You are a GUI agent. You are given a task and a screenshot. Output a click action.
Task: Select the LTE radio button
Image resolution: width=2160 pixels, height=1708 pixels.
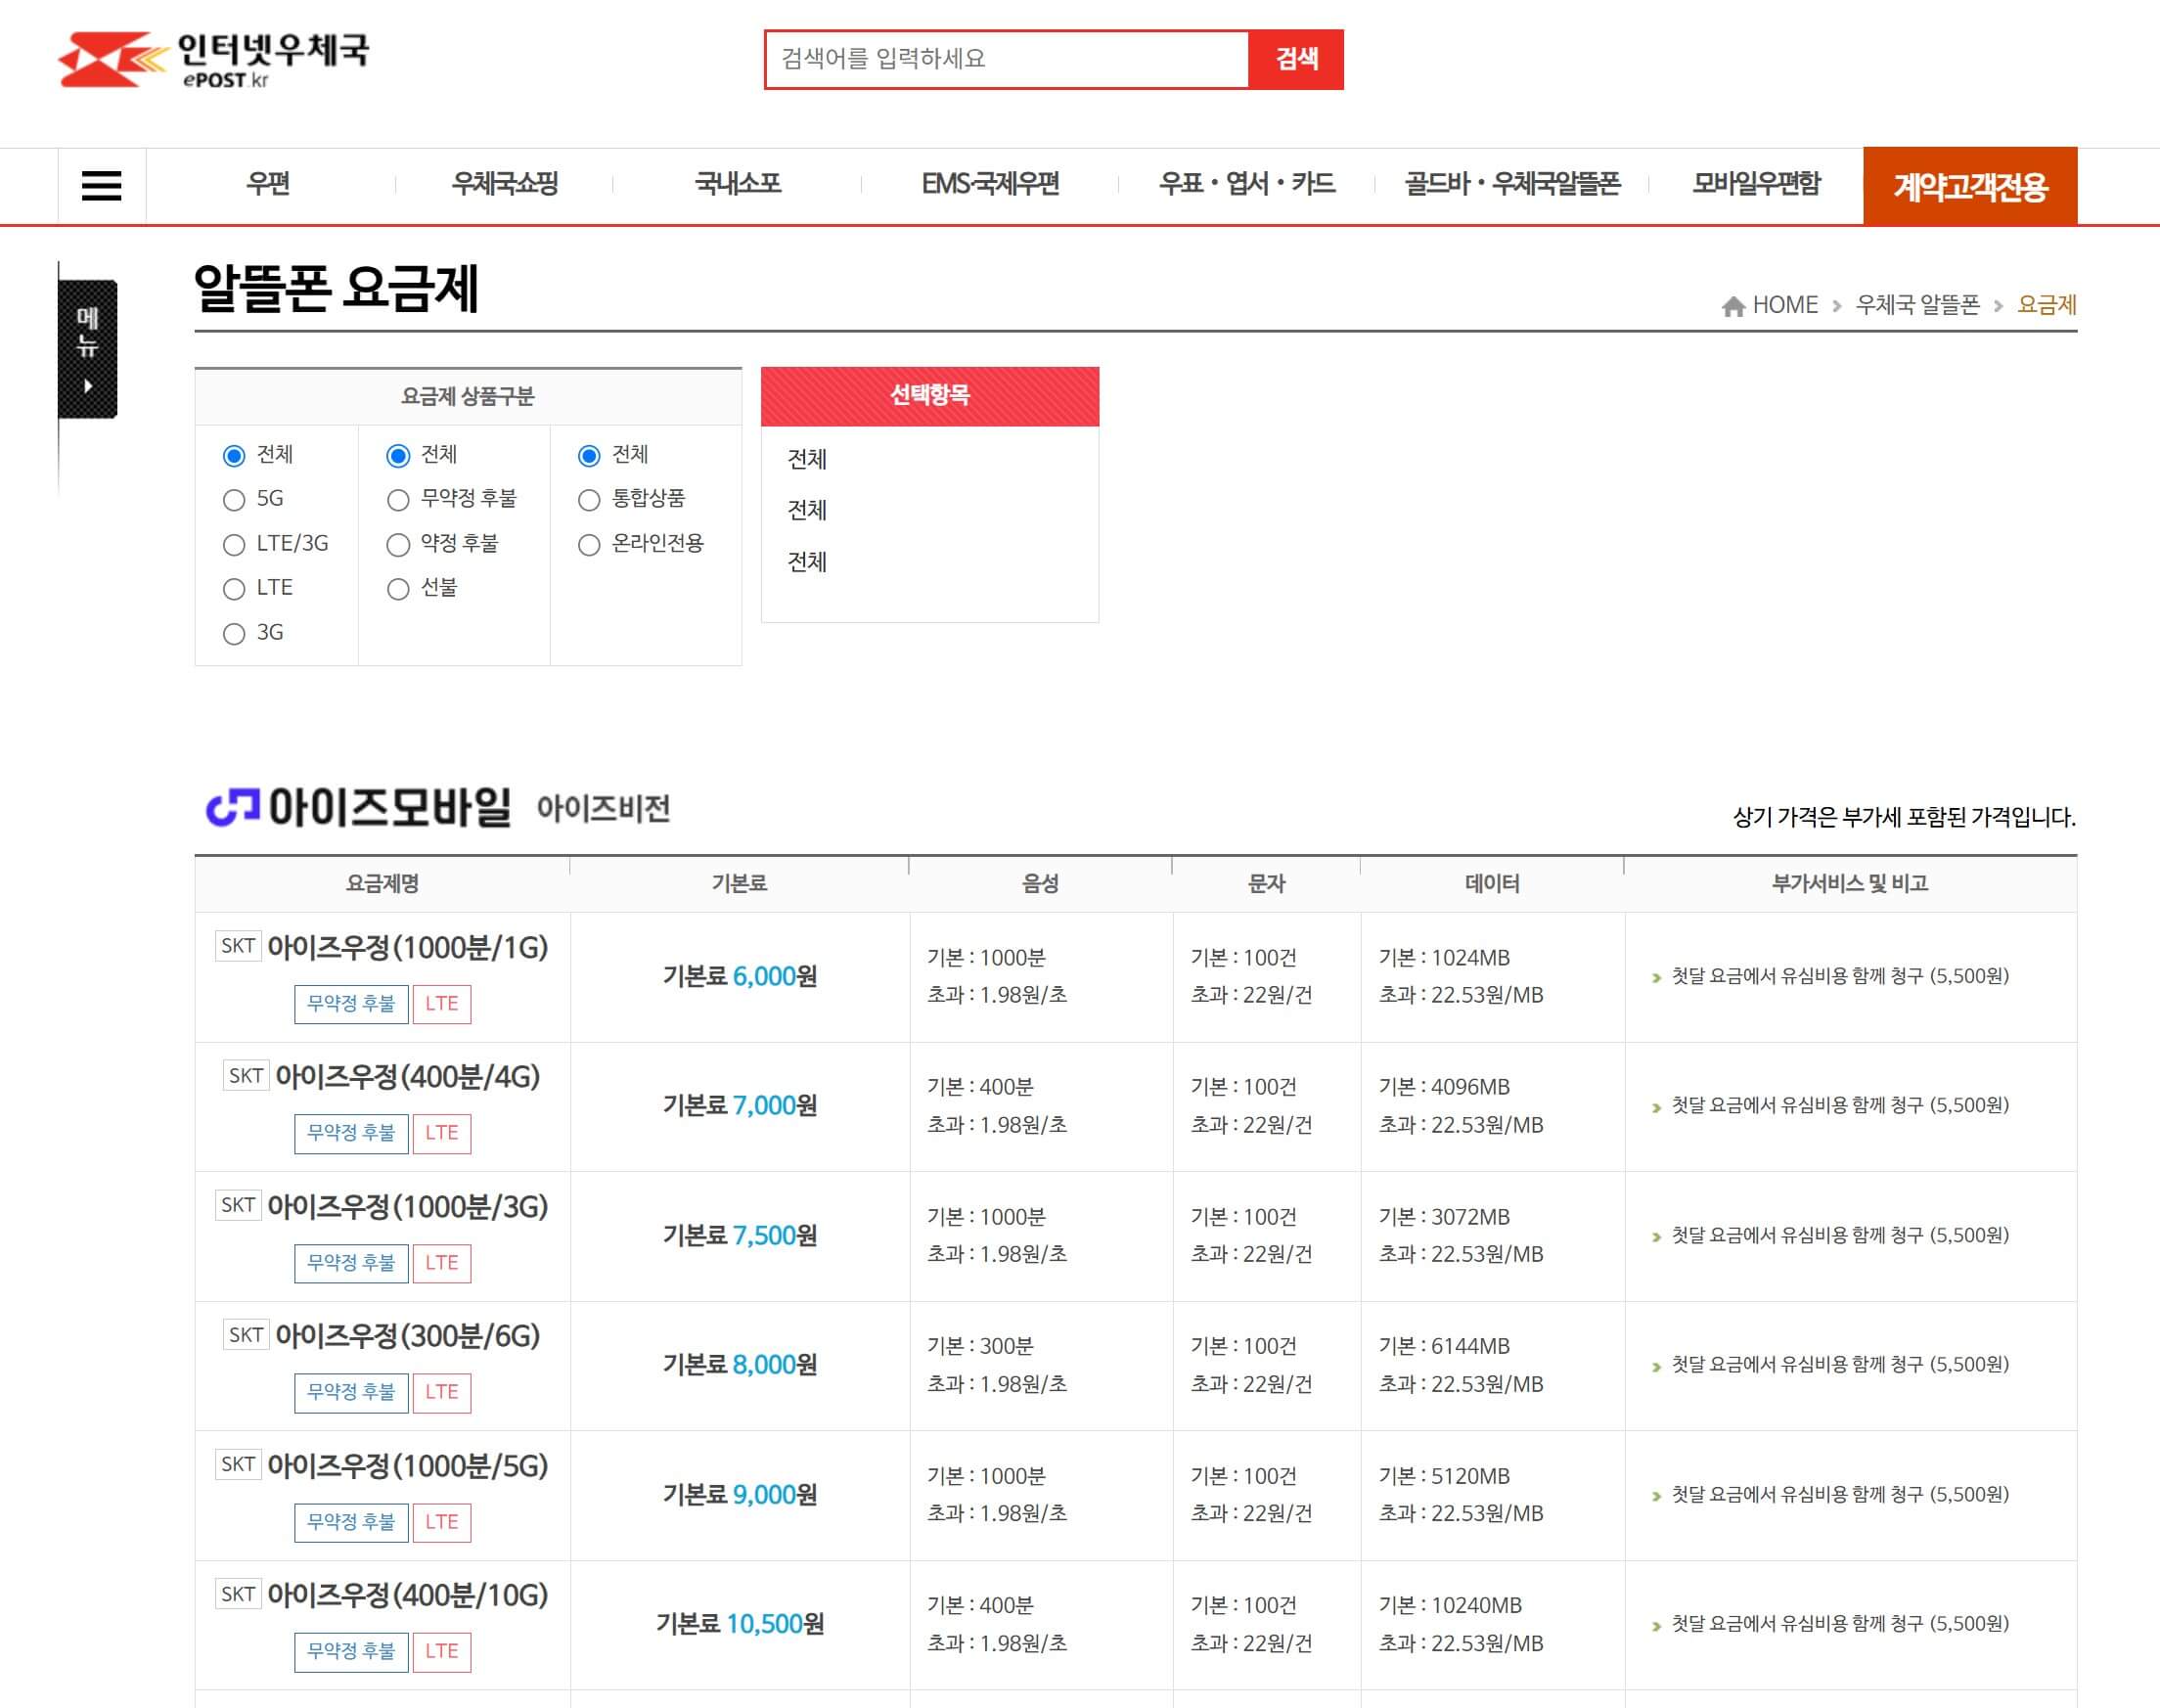tap(234, 589)
